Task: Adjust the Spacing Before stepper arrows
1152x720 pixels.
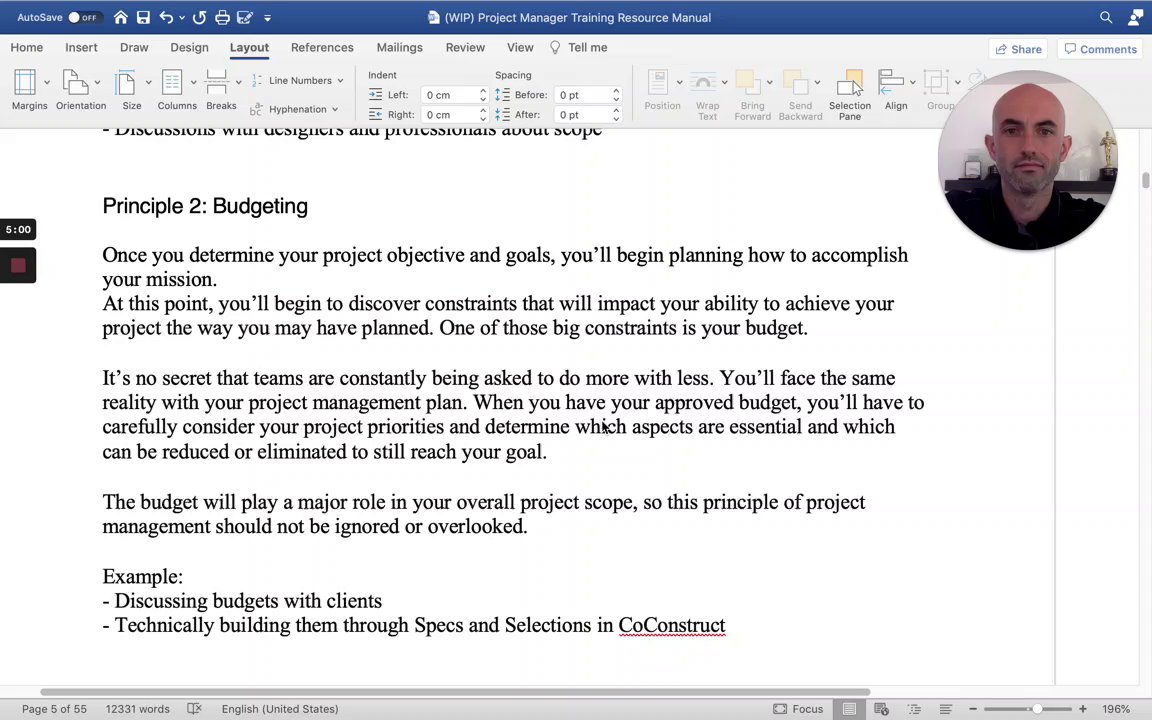Action: (616, 95)
